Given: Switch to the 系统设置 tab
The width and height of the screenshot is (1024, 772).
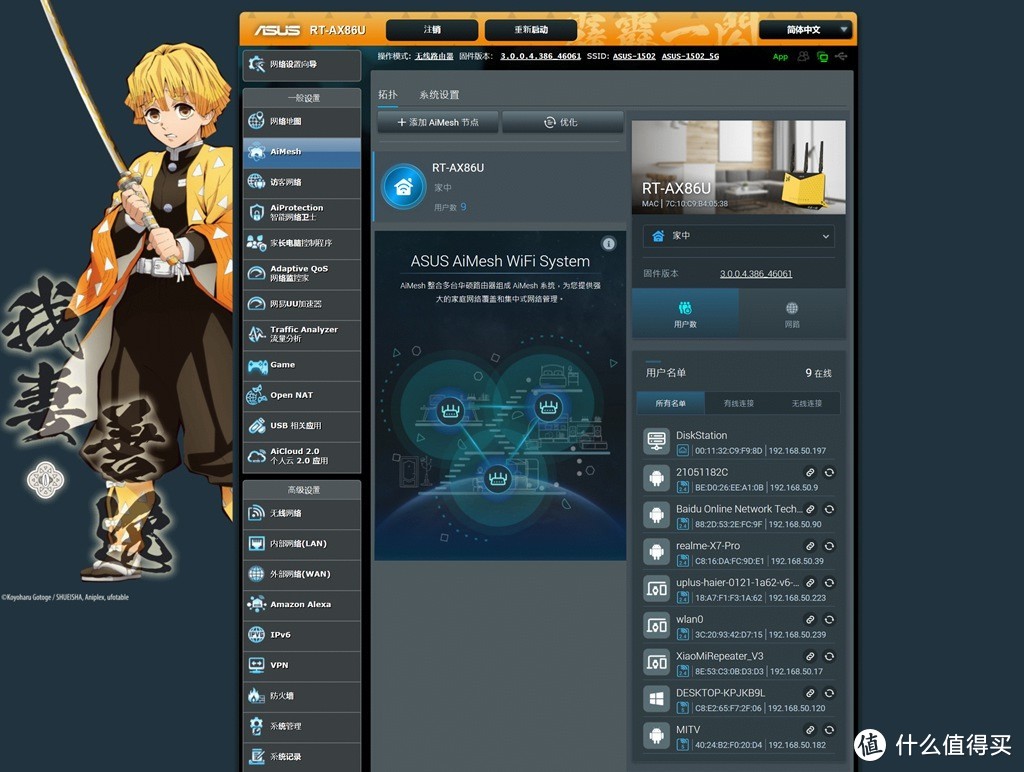Looking at the screenshot, I should click(439, 95).
